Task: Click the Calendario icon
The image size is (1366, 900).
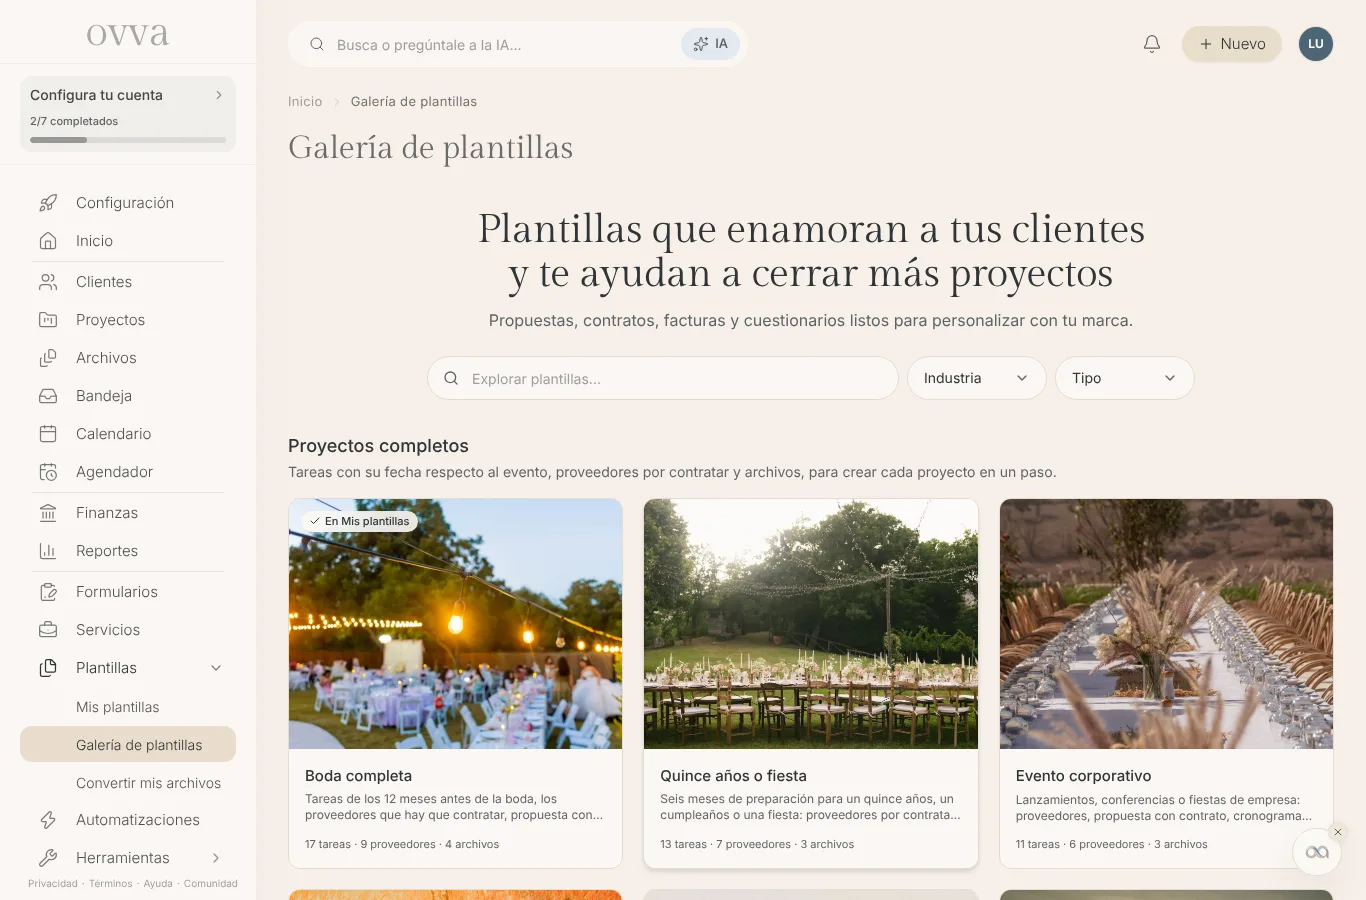Action: coord(48,434)
